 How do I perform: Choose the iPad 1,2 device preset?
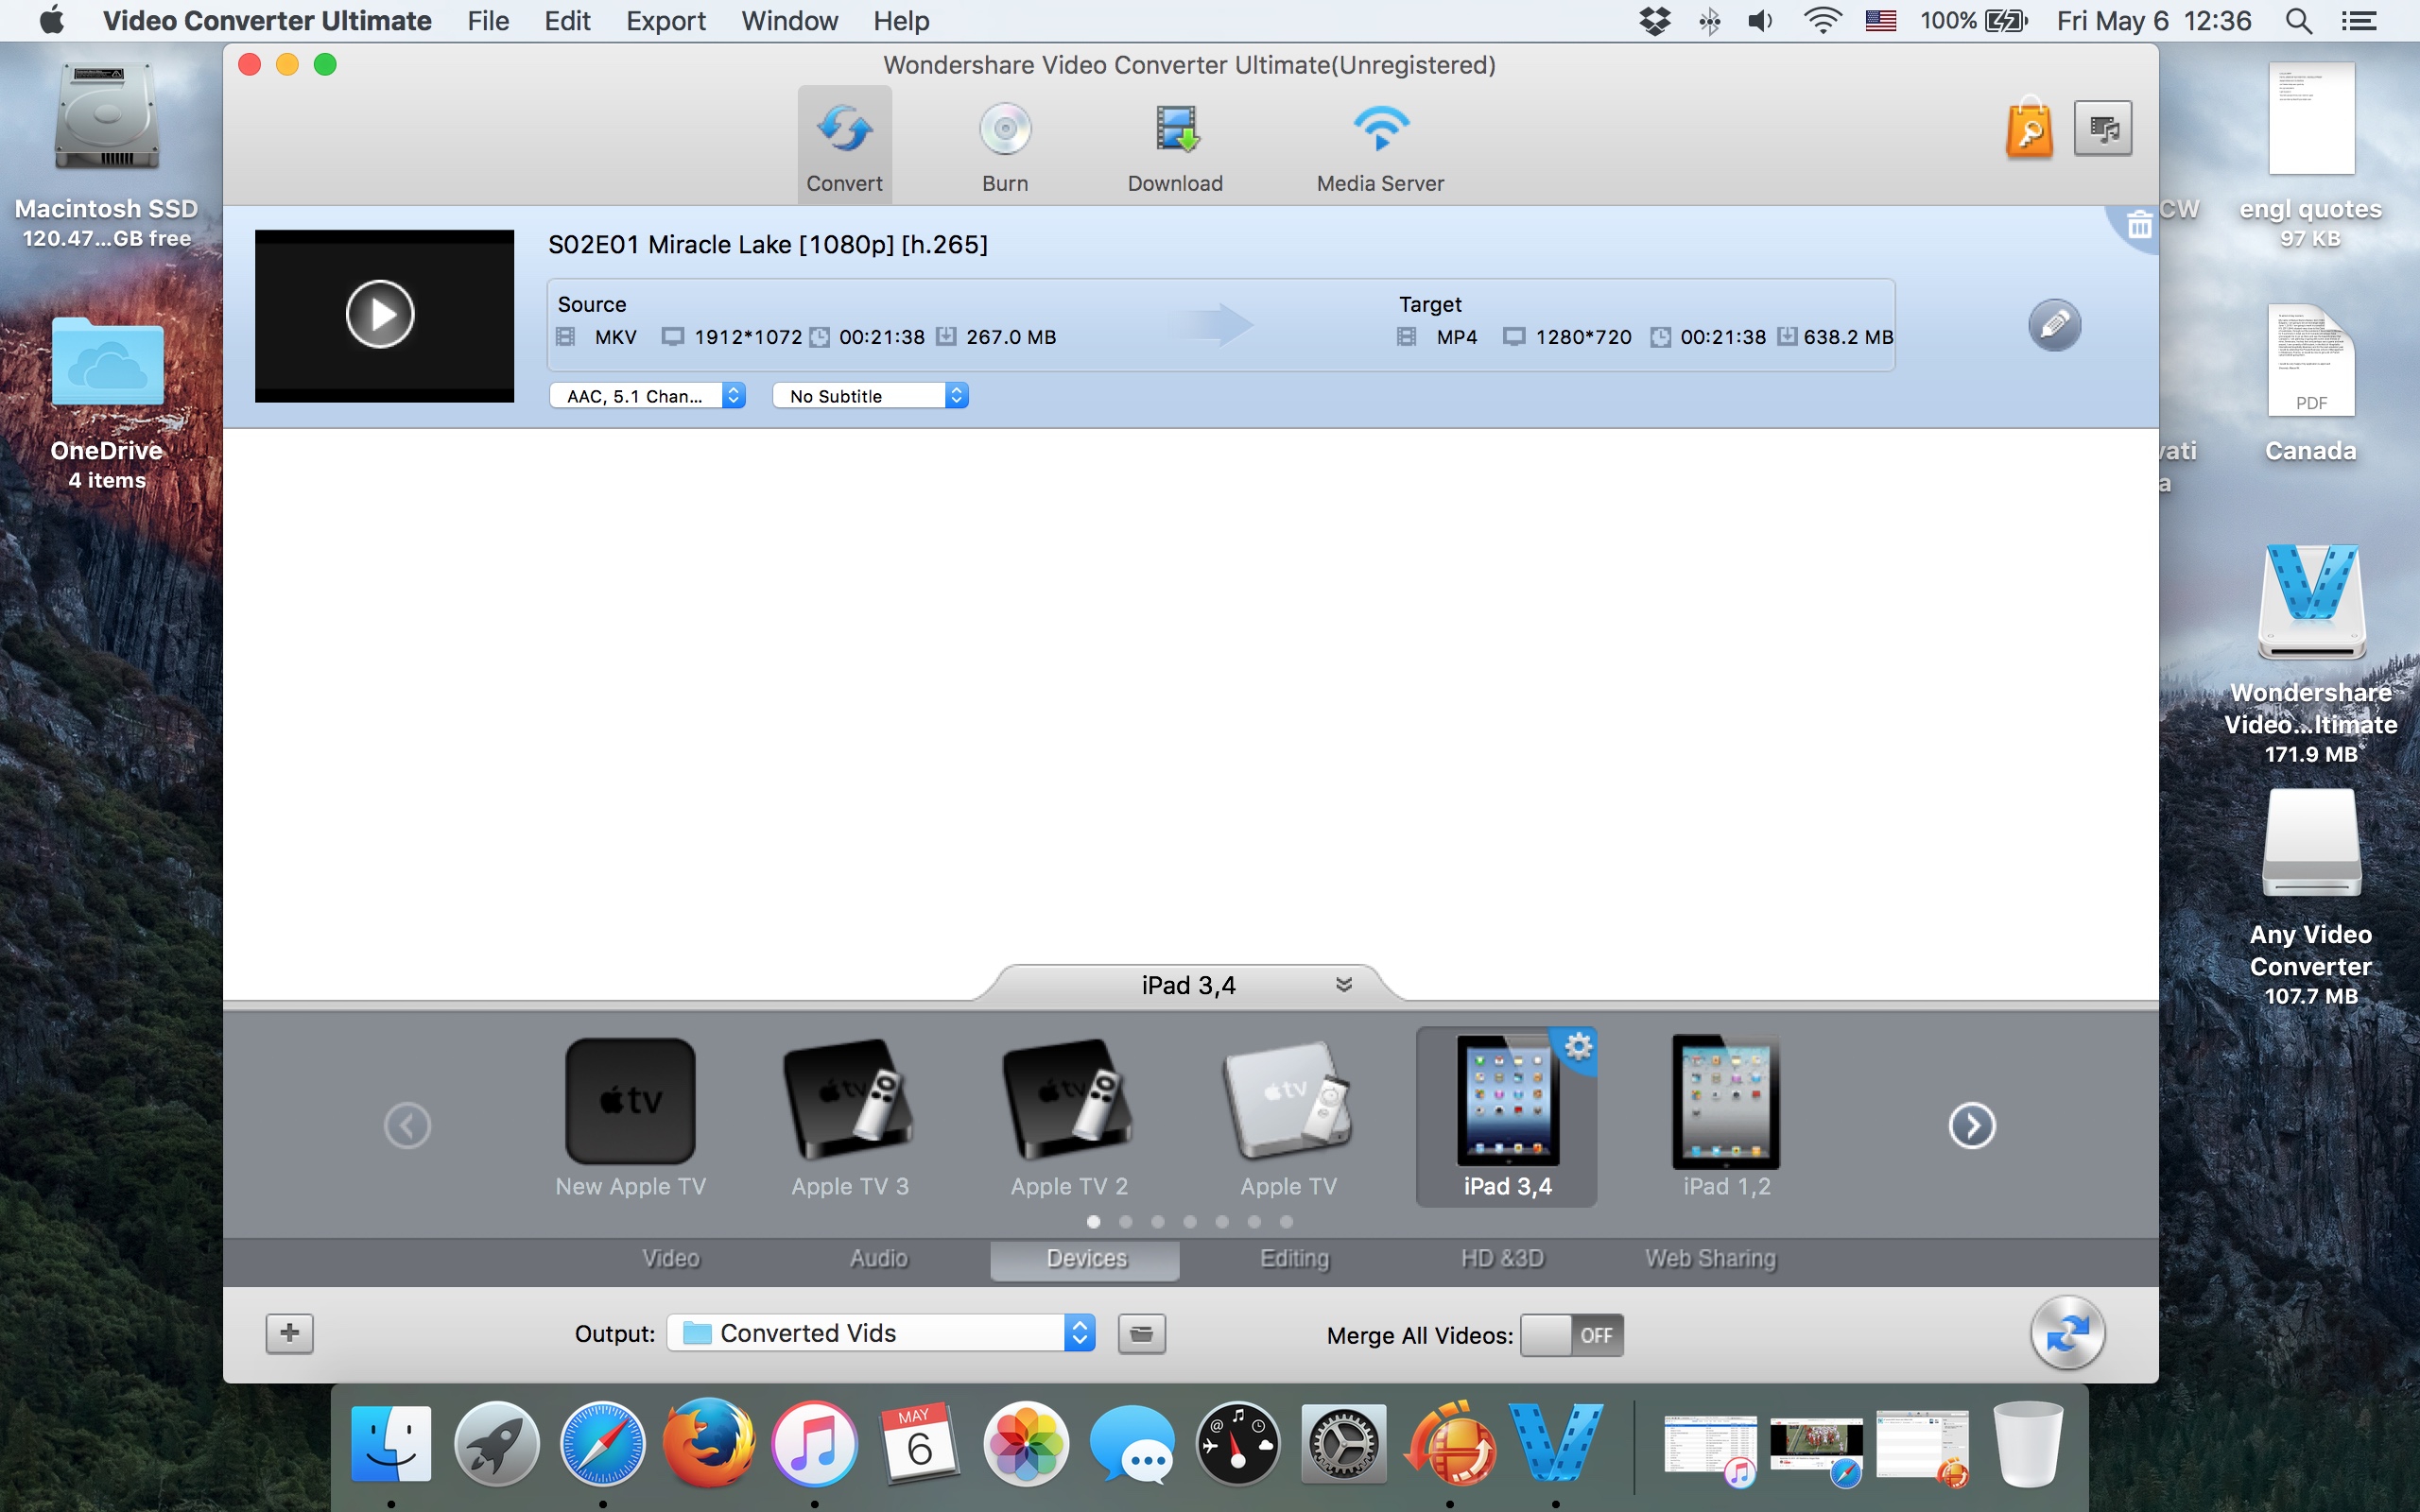(x=1726, y=1117)
